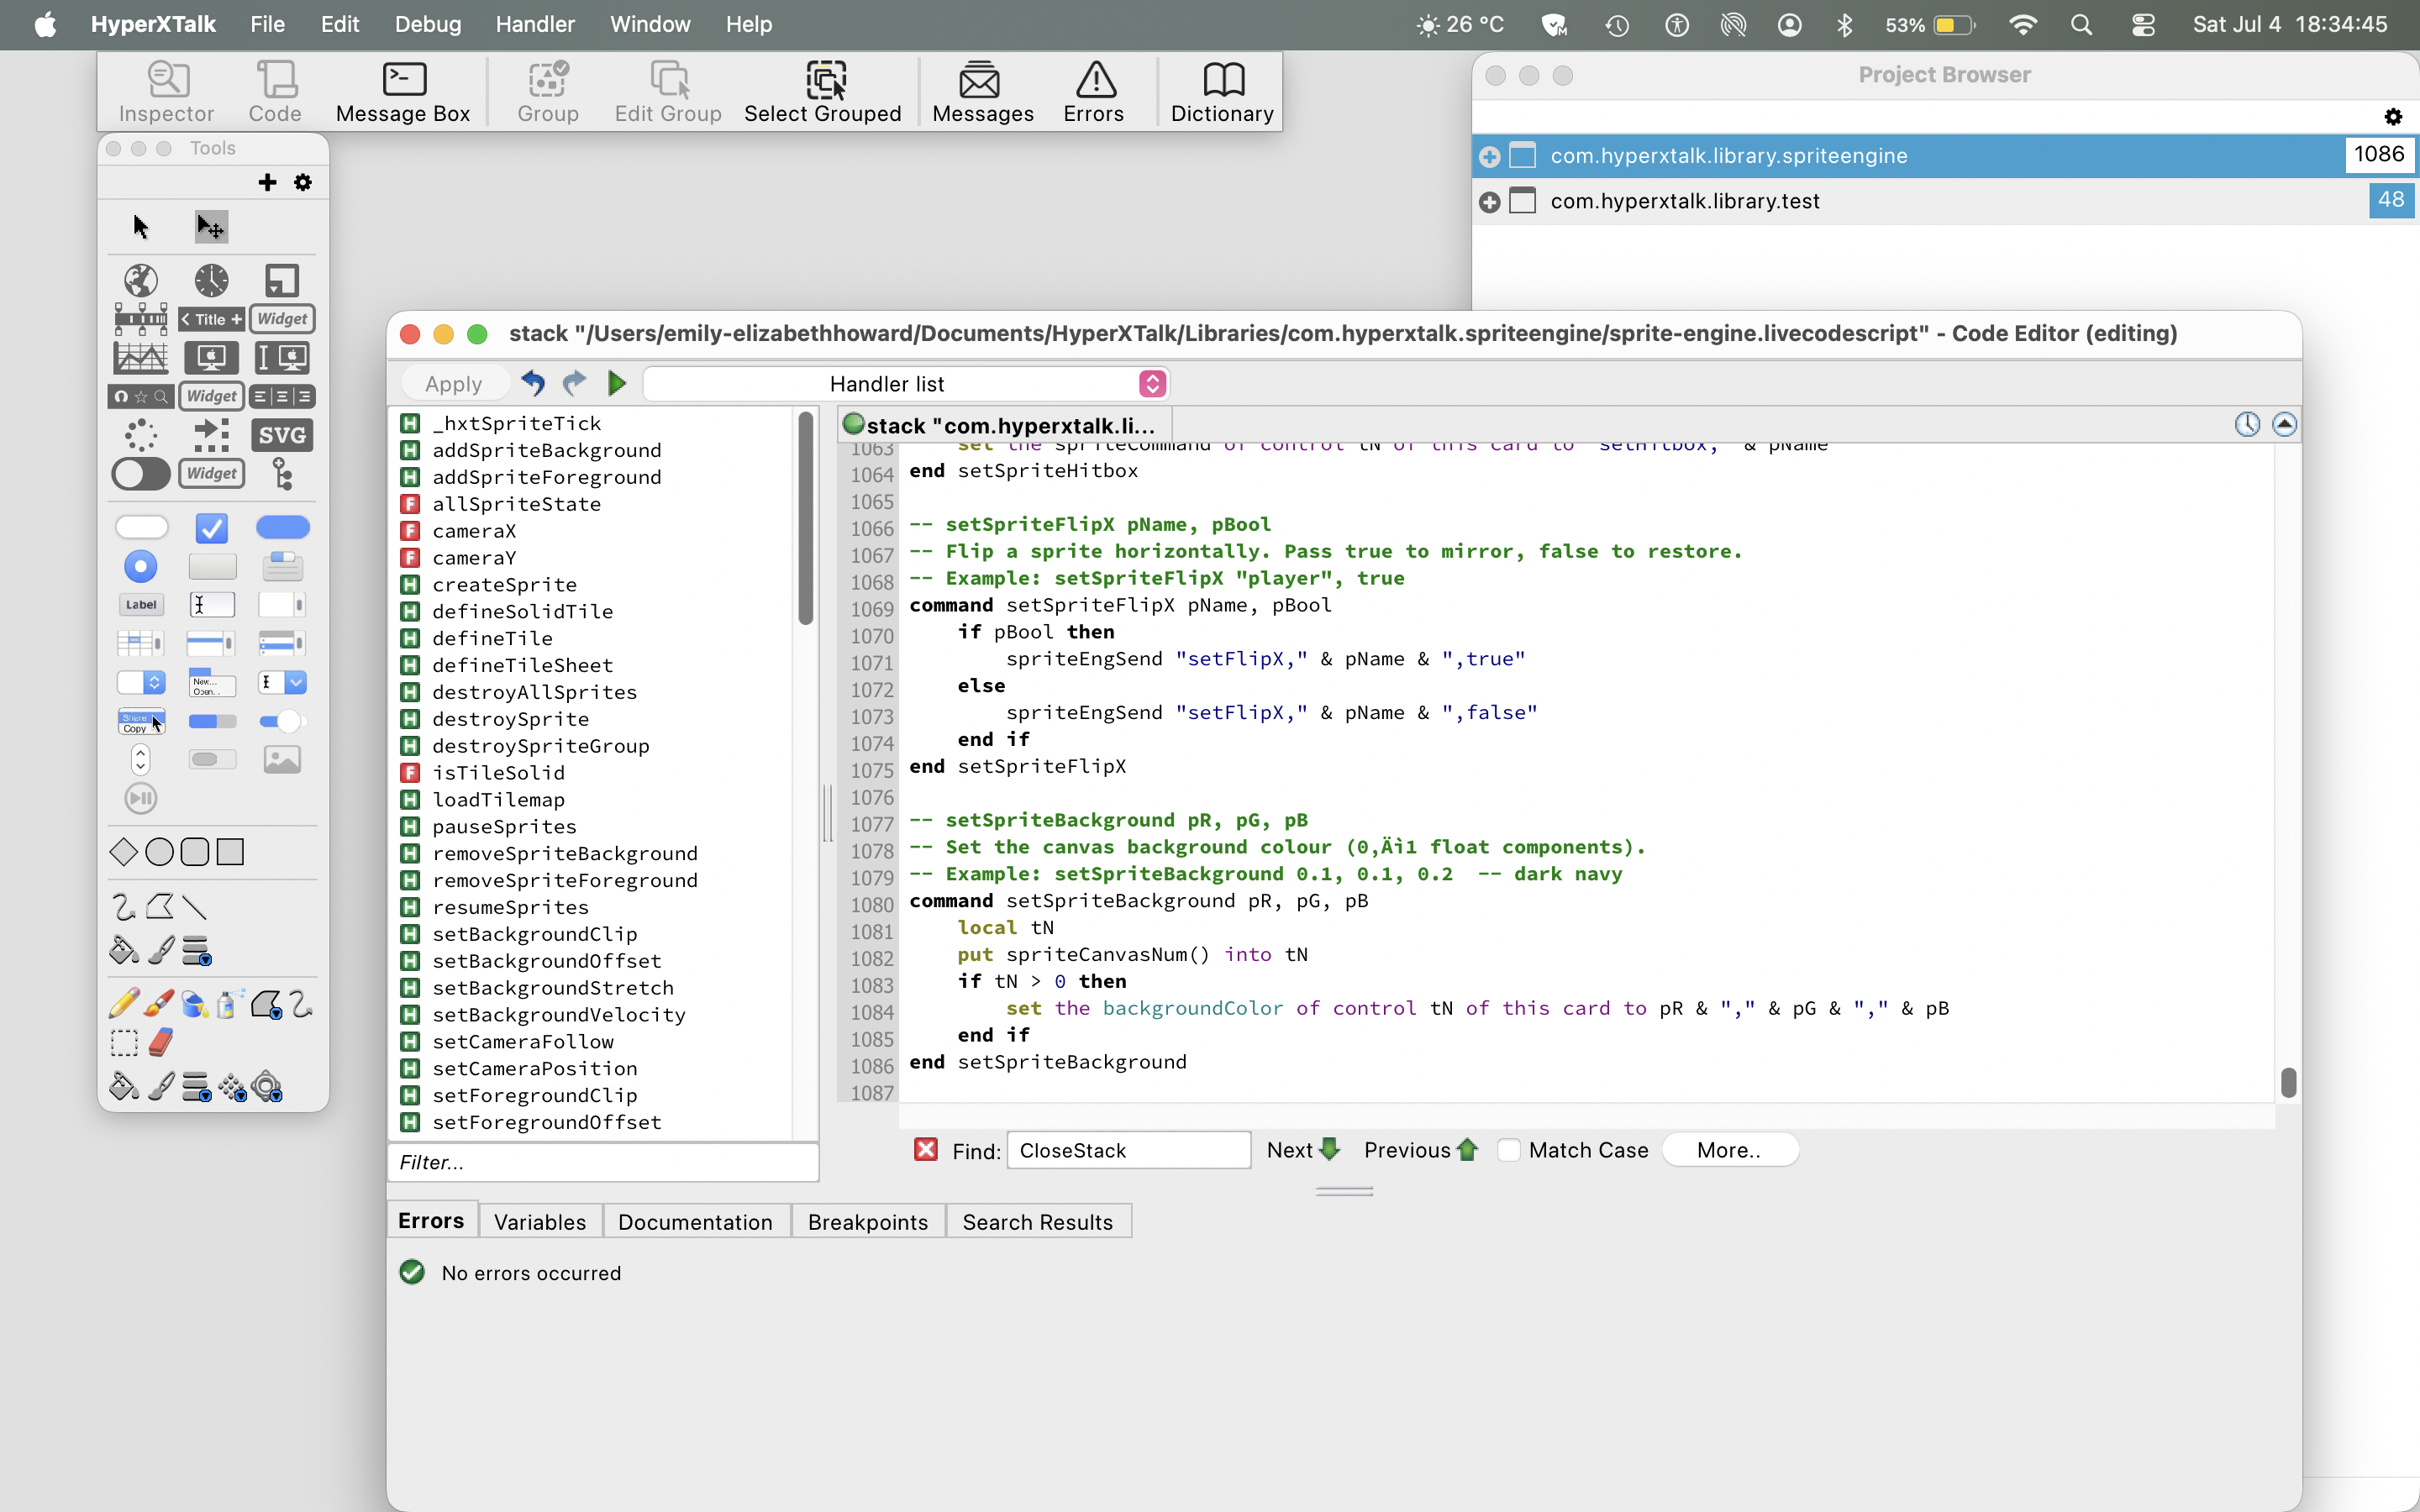Open the Dictionary
This screenshot has height=1512, width=2420.
click(x=1222, y=91)
